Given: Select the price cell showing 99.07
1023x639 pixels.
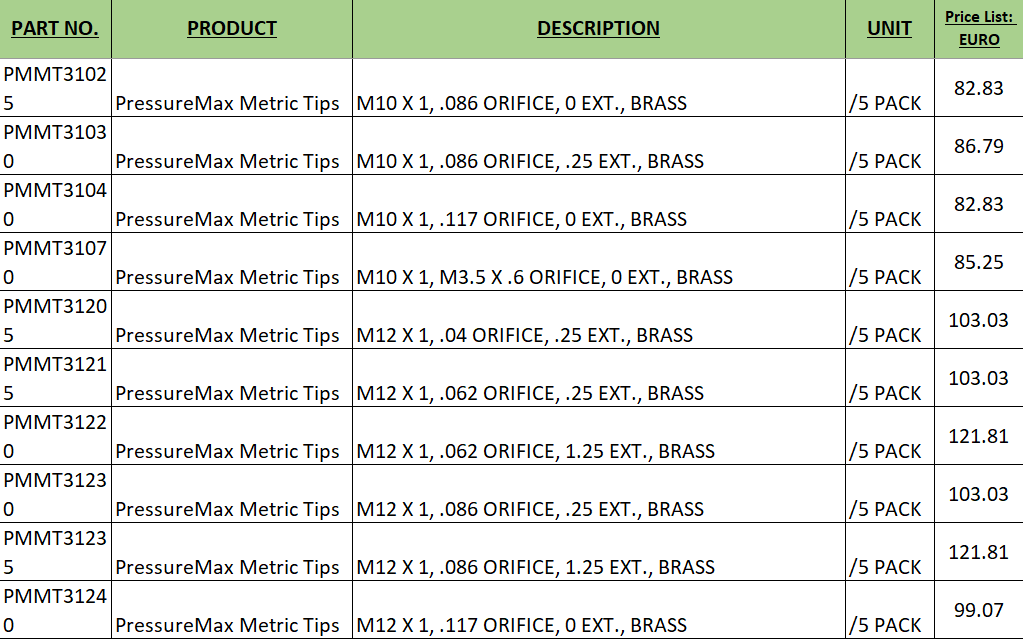Looking at the screenshot, I should tap(979, 610).
